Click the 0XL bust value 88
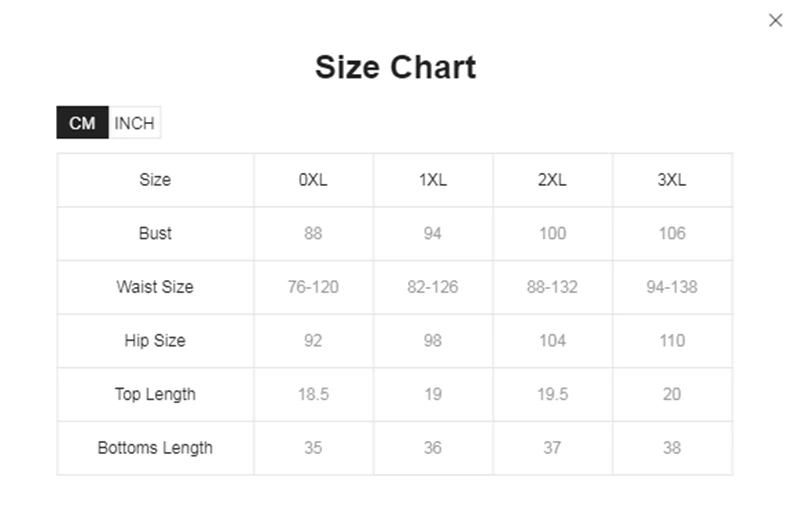Viewport: 800px width, 521px height. pyautogui.click(x=313, y=233)
